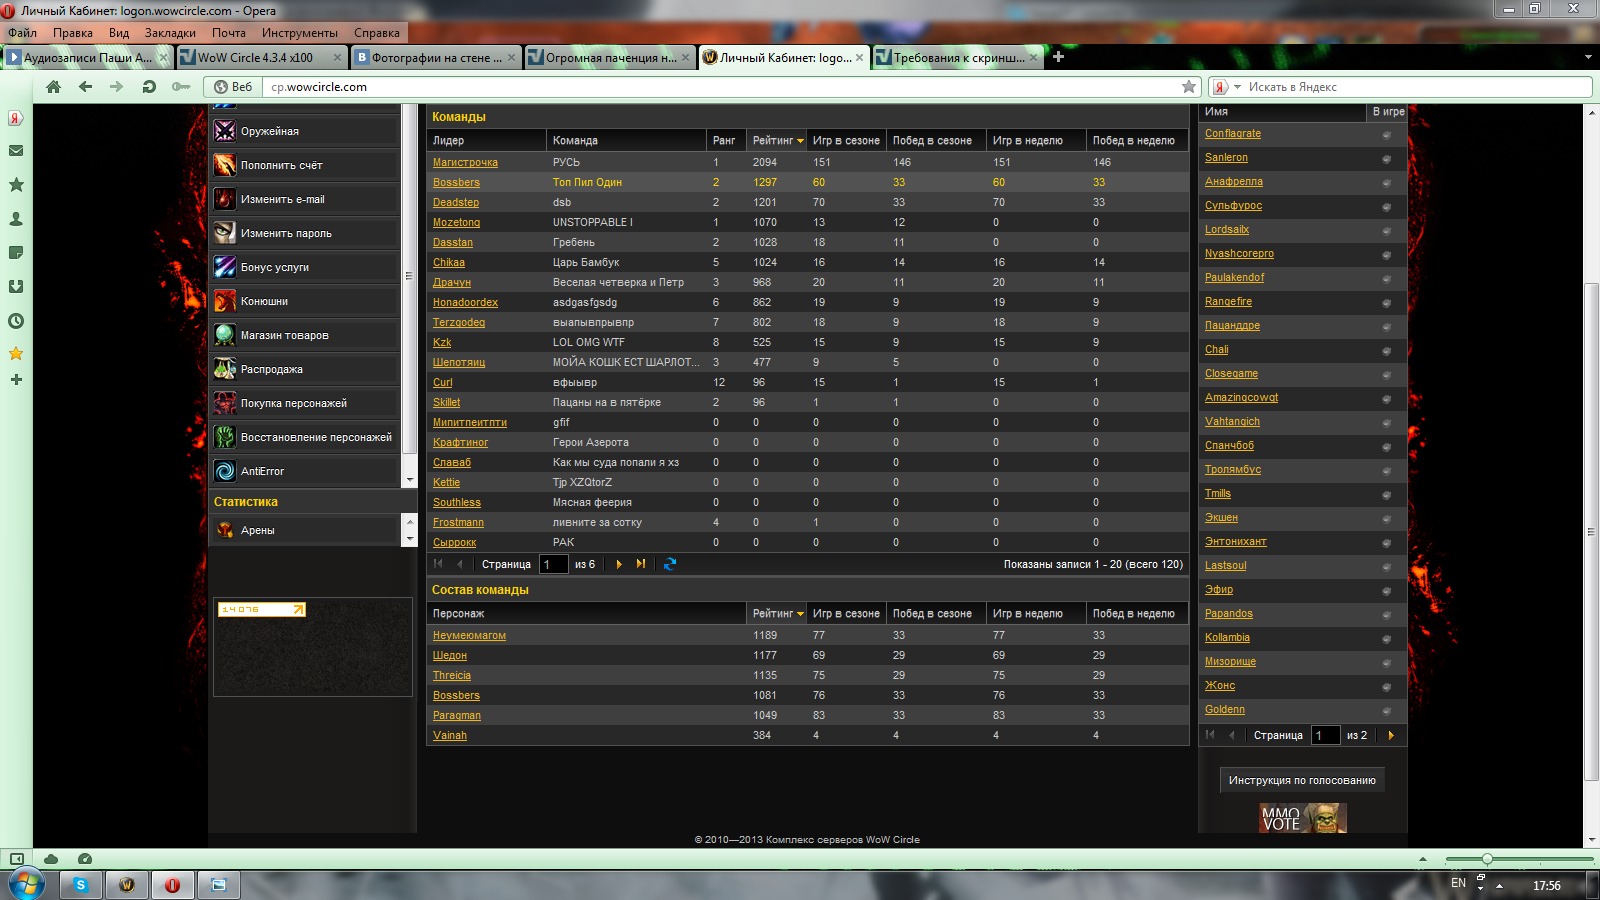Click the MMO VOTE banner
The height and width of the screenshot is (900, 1600).
(x=1303, y=818)
